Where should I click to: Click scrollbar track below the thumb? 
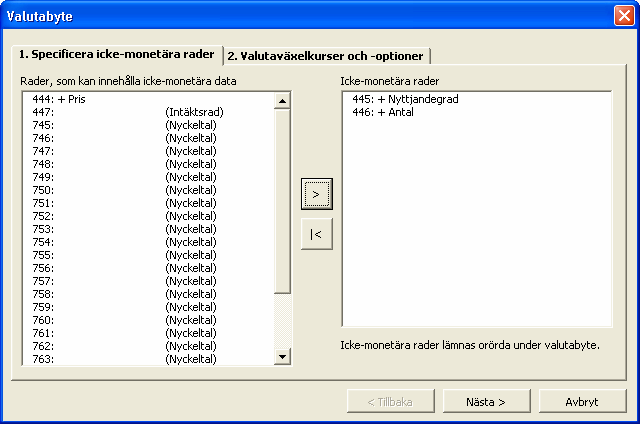click(x=282, y=321)
